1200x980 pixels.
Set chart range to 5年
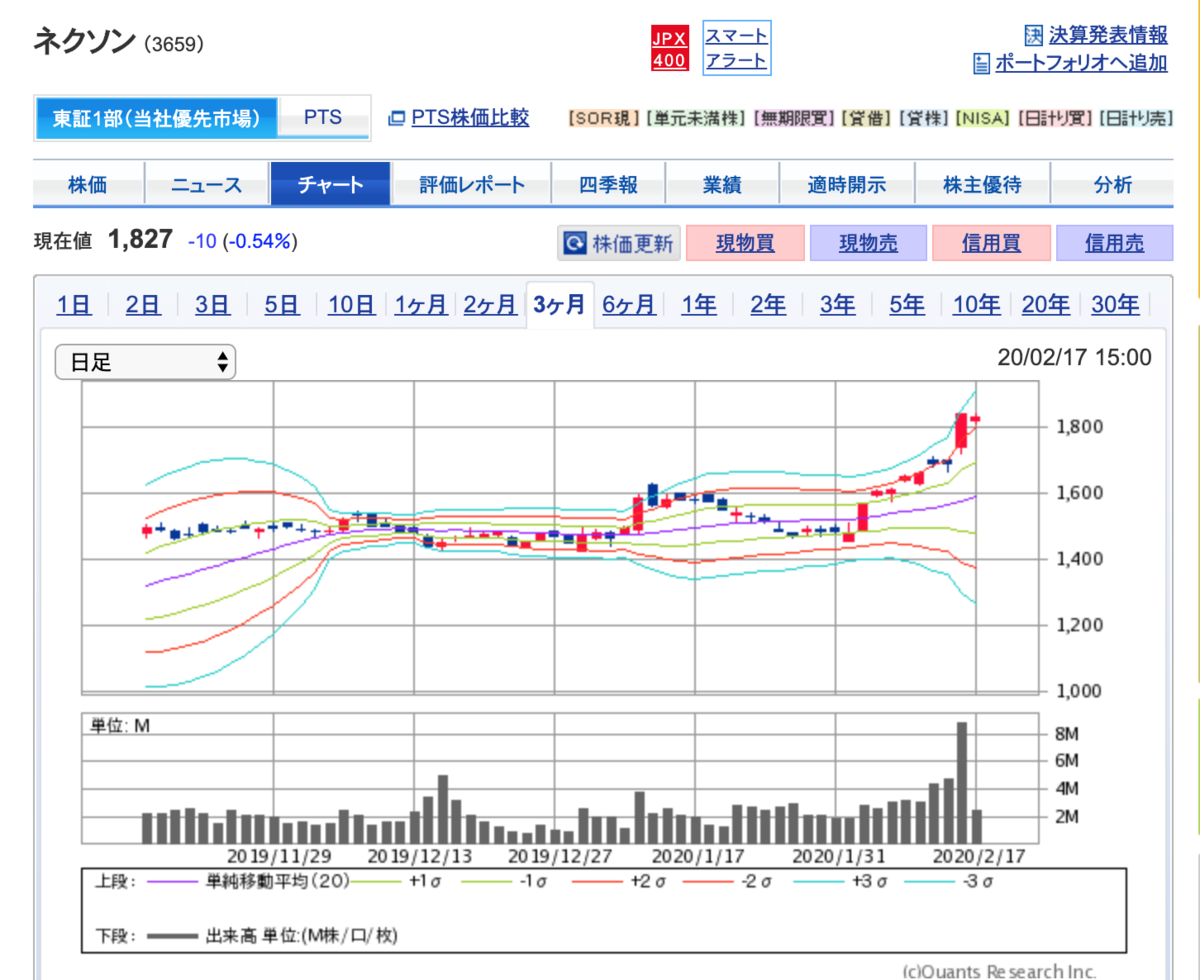(907, 305)
